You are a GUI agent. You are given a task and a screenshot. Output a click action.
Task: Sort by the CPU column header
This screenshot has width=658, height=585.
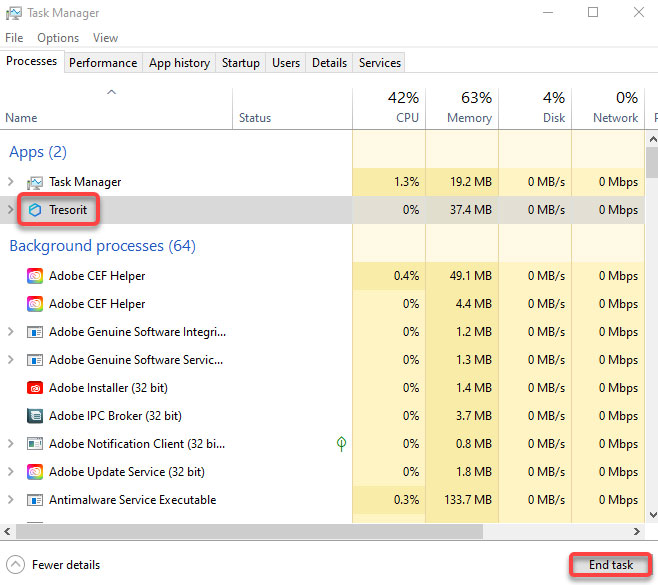click(389, 109)
